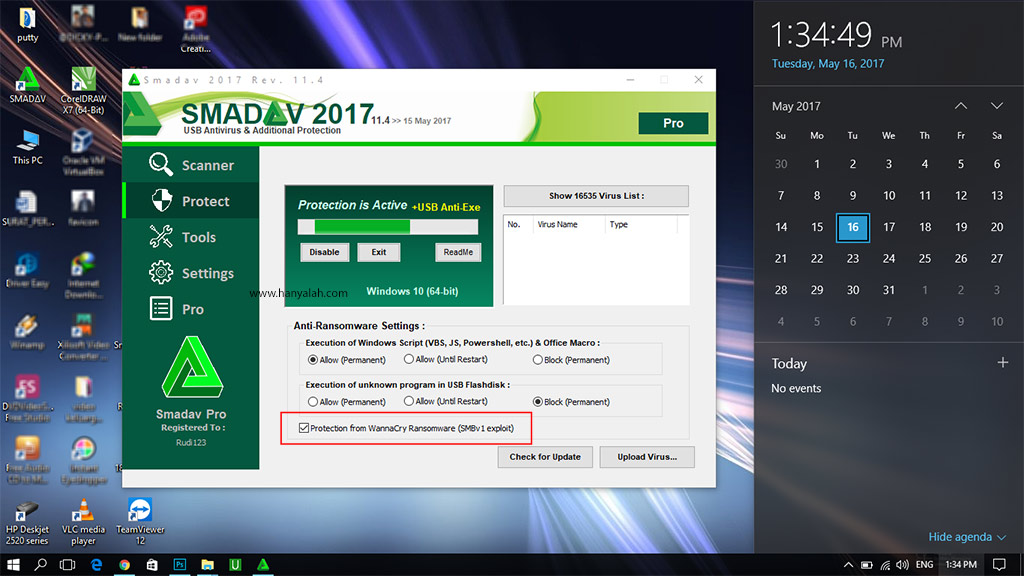This screenshot has height=576, width=1024.
Task: Open HP Deskjet 2520 series icon
Action: click(x=27, y=524)
